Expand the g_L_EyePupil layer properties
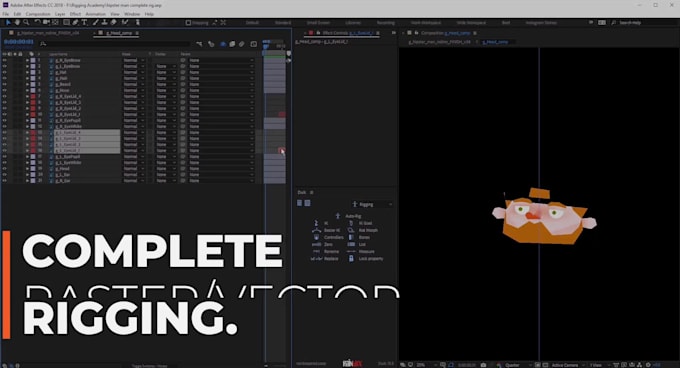680x368 pixels. tap(27, 156)
